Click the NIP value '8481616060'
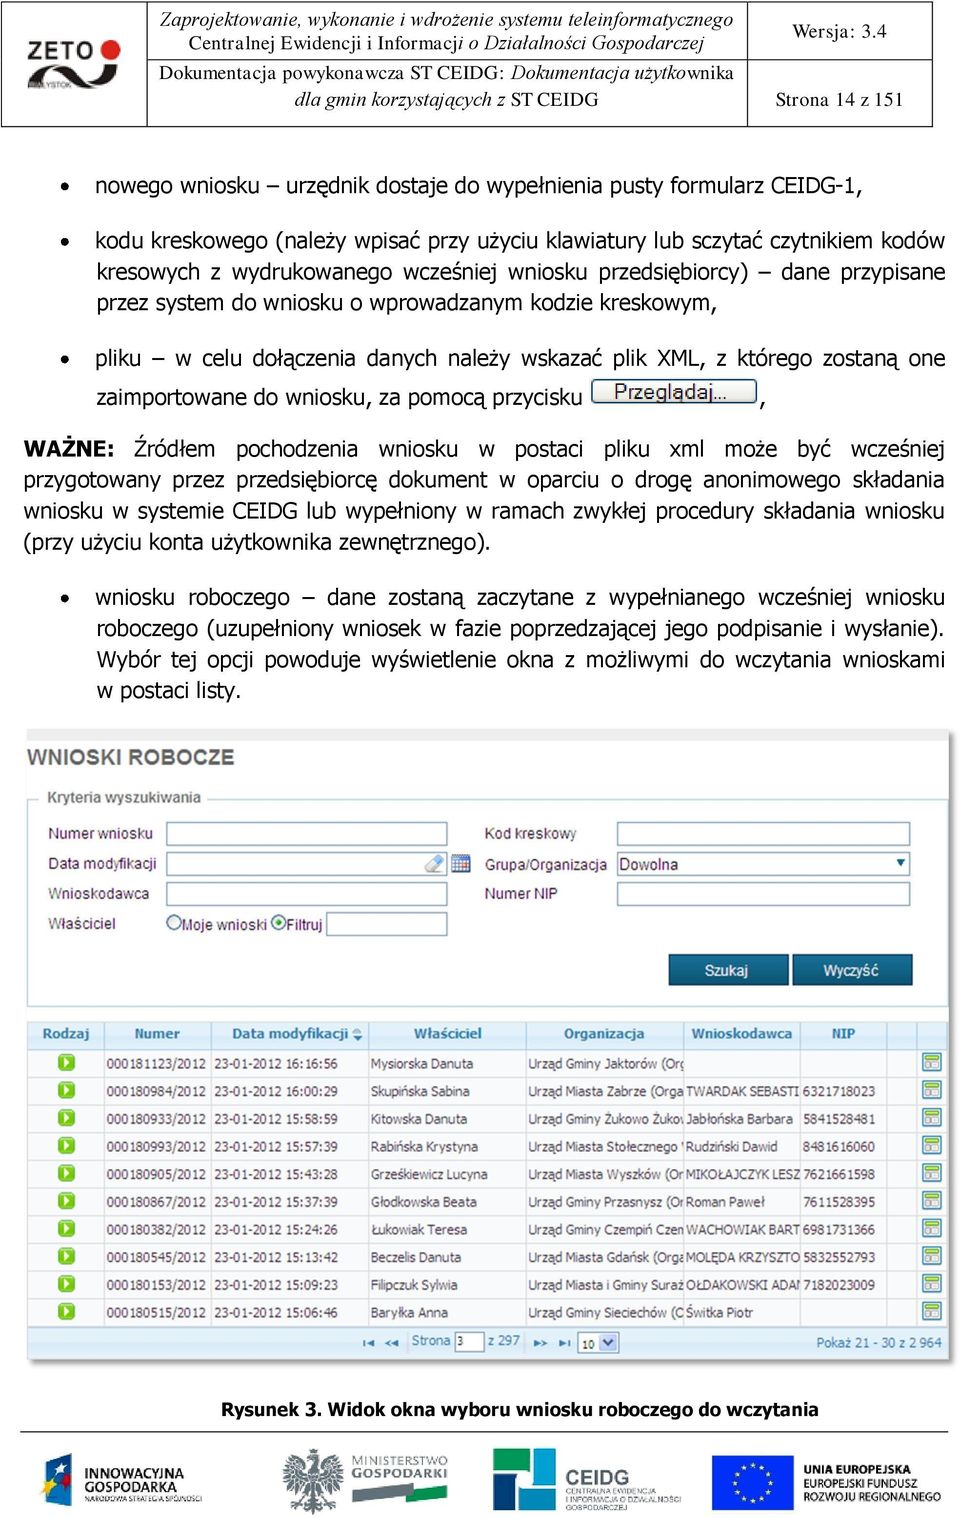 point(838,1146)
